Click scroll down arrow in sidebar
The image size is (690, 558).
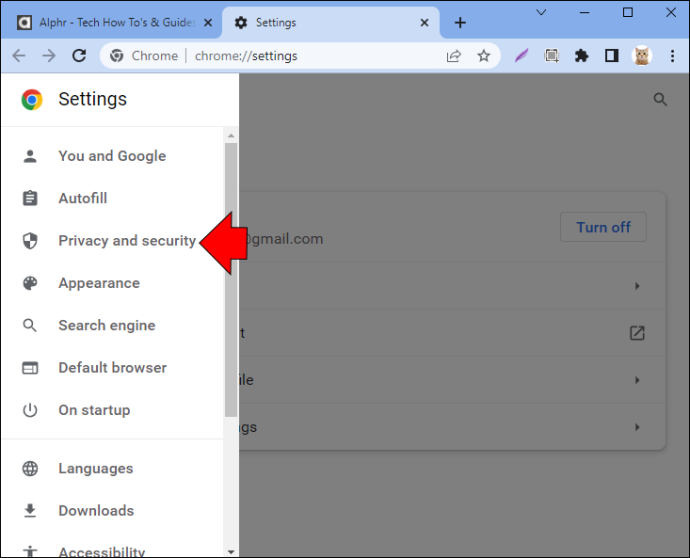231,551
